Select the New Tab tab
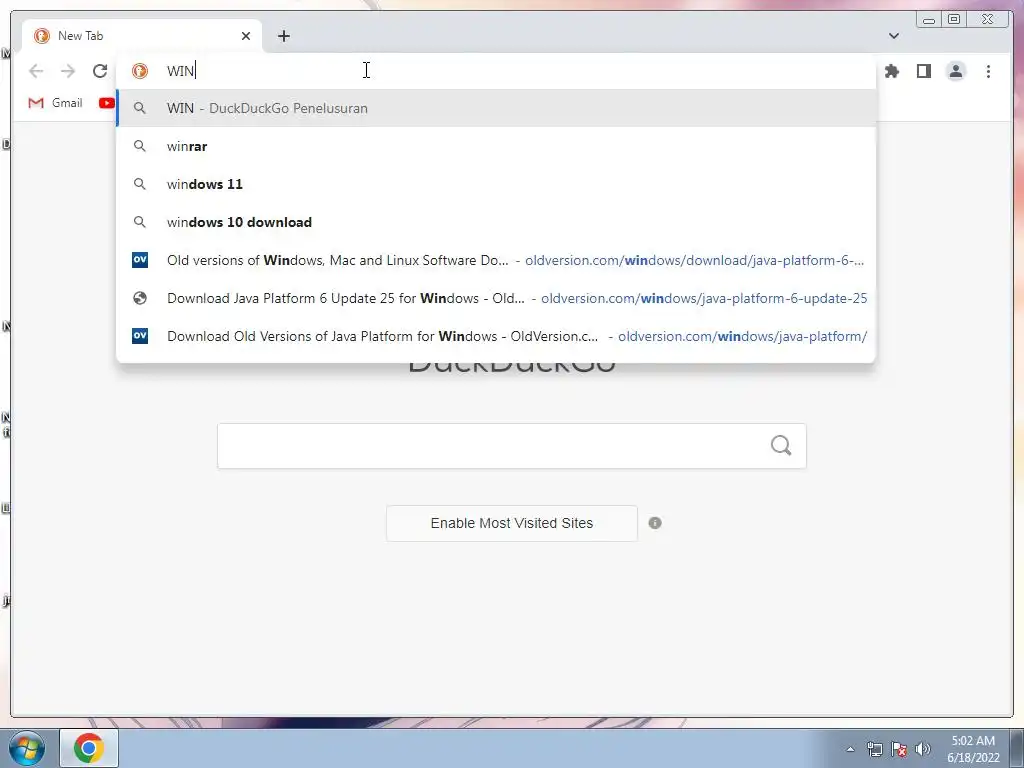The width and height of the screenshot is (1024, 768). click(142, 36)
